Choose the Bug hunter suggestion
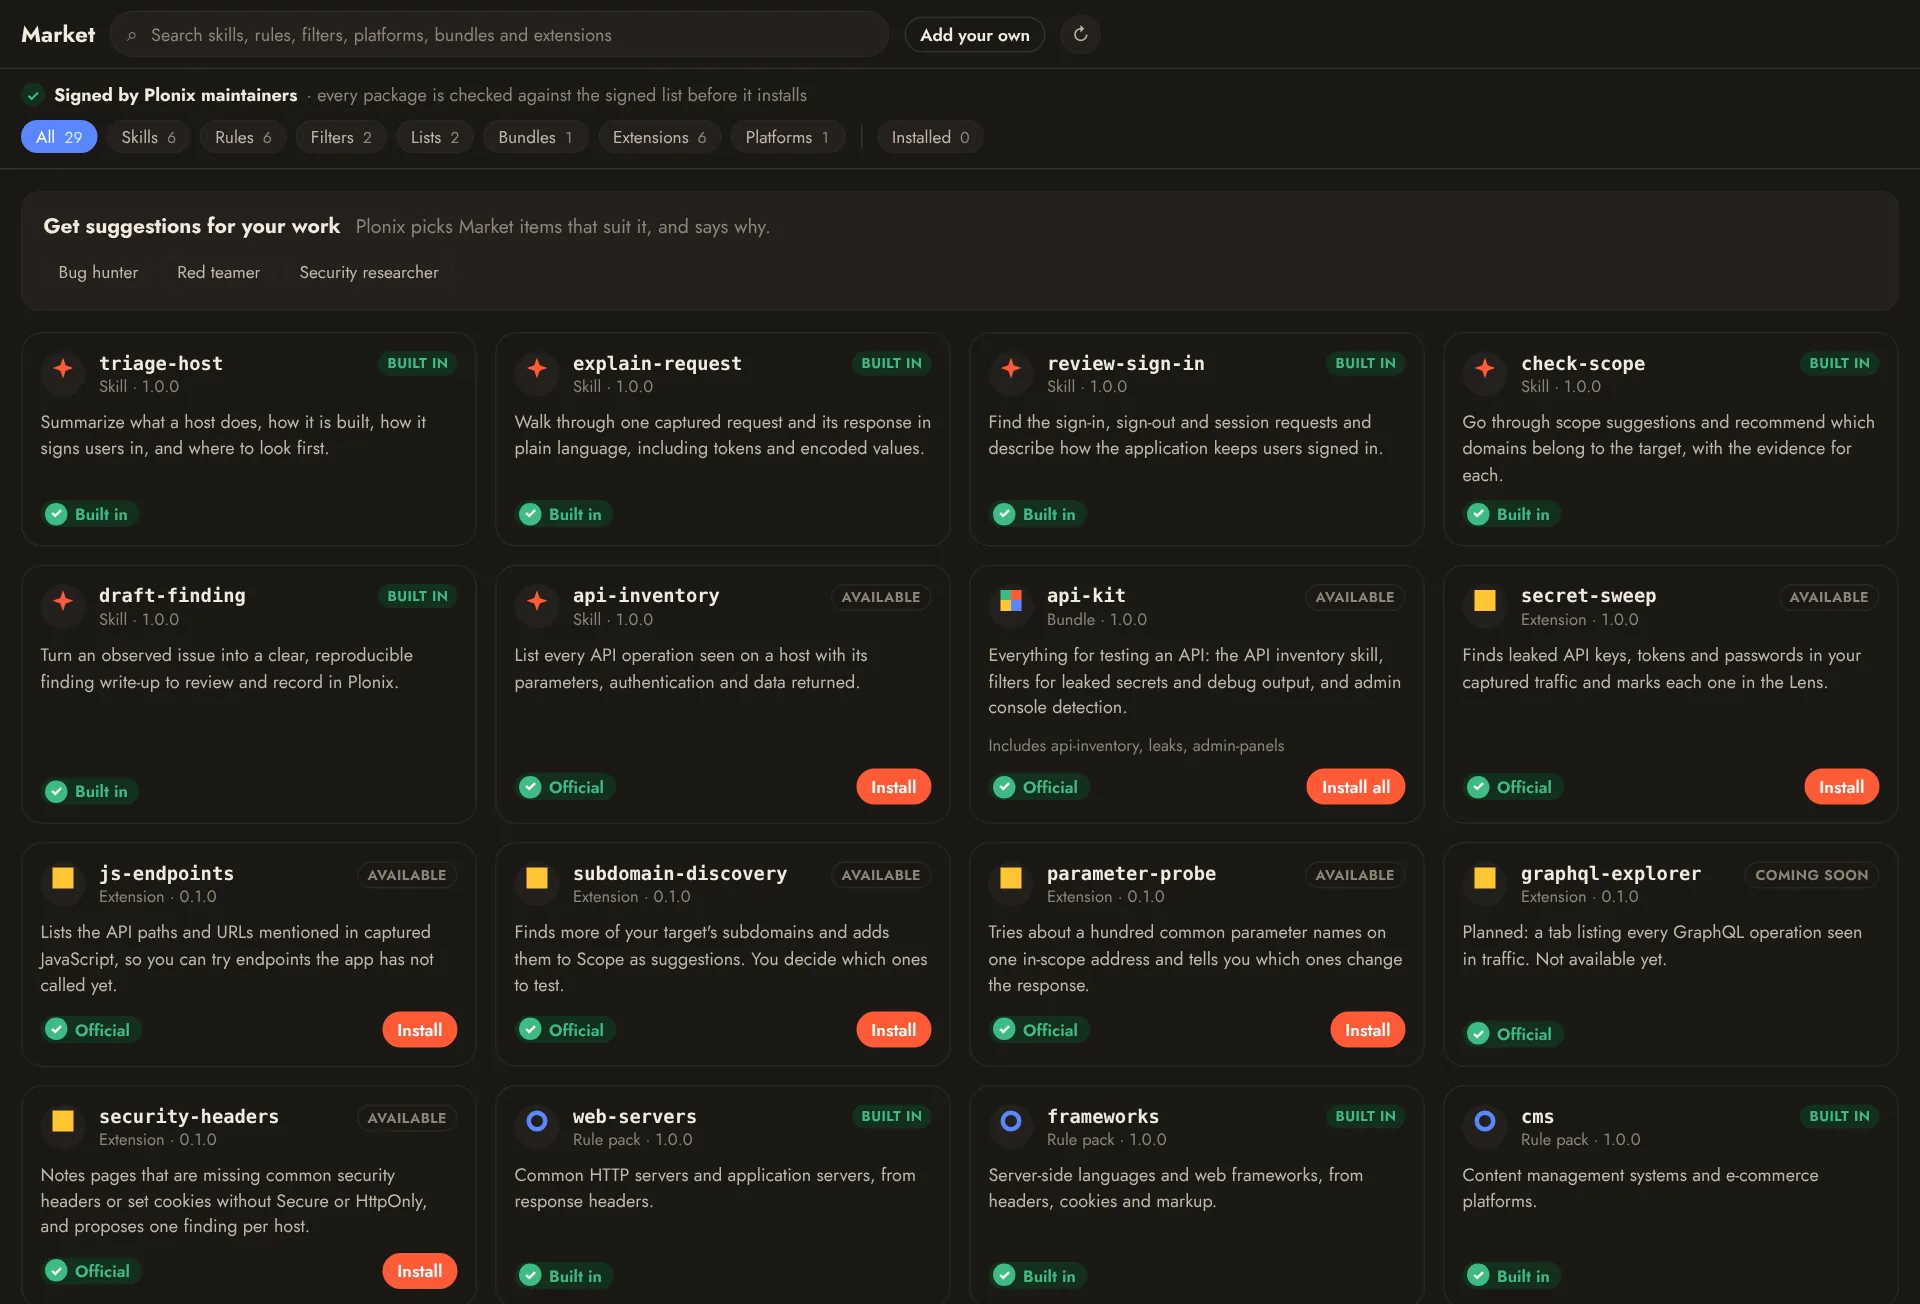The height and width of the screenshot is (1304, 1920). point(98,272)
